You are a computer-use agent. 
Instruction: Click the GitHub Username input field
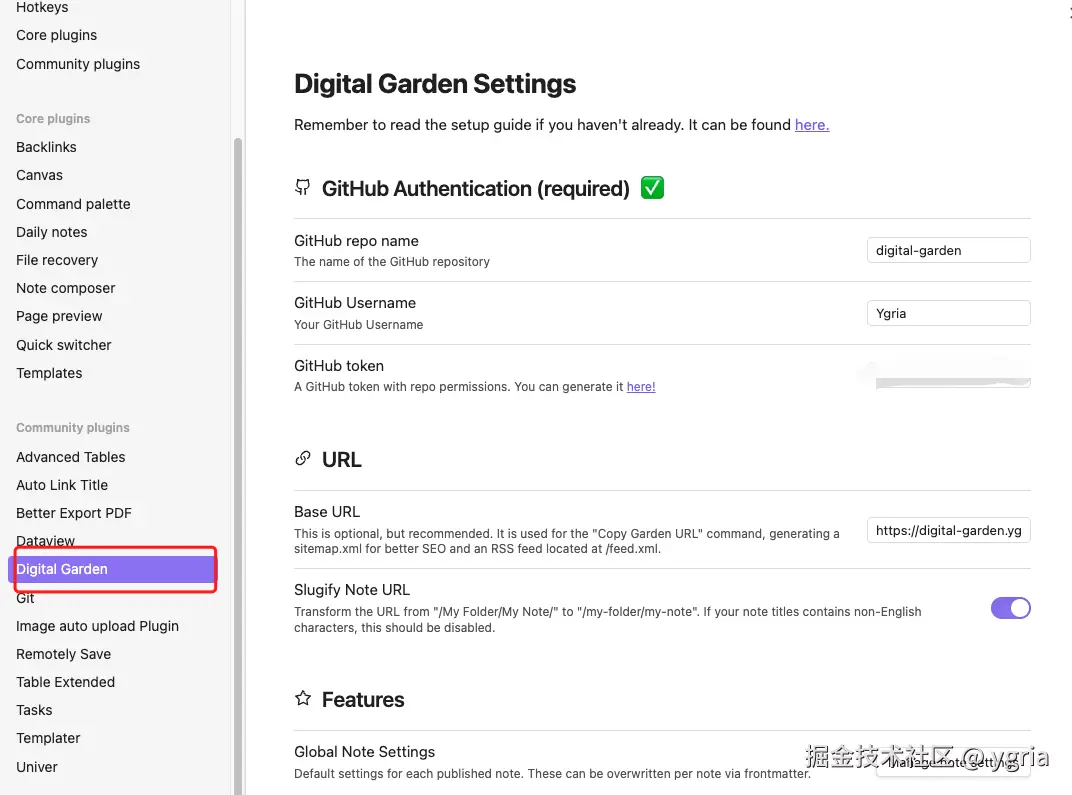(x=948, y=313)
